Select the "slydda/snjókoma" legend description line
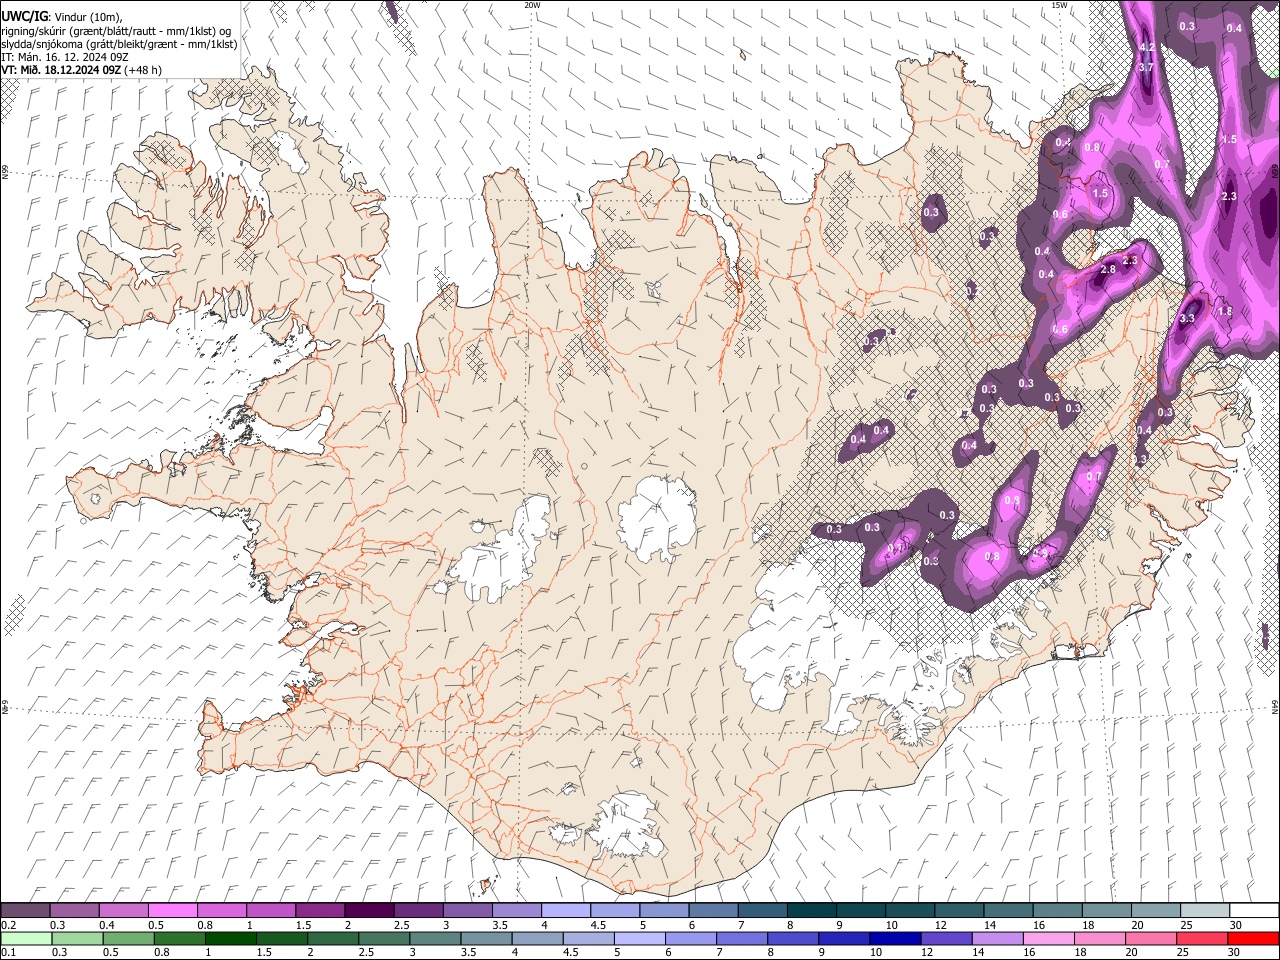This screenshot has width=1280, height=960. [119, 44]
